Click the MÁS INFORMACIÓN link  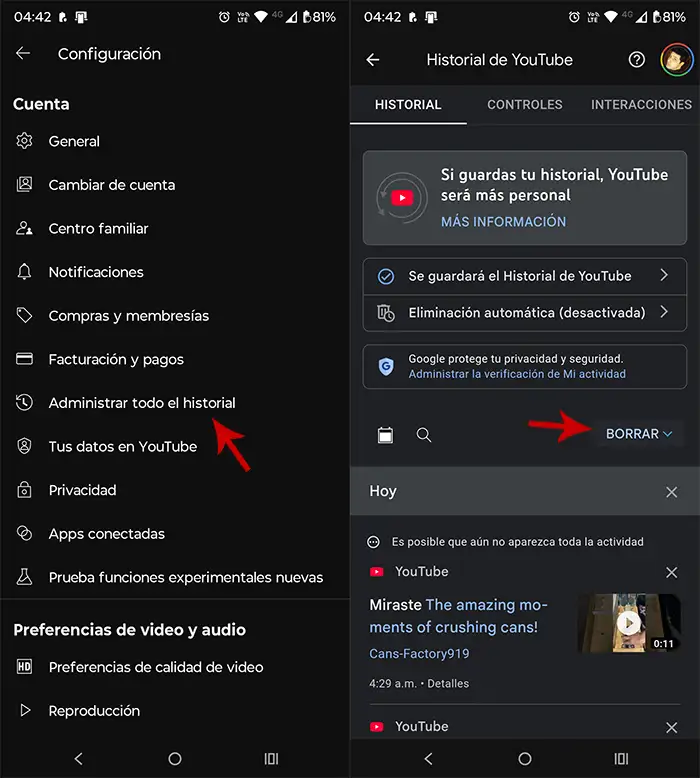pyautogui.click(x=503, y=222)
